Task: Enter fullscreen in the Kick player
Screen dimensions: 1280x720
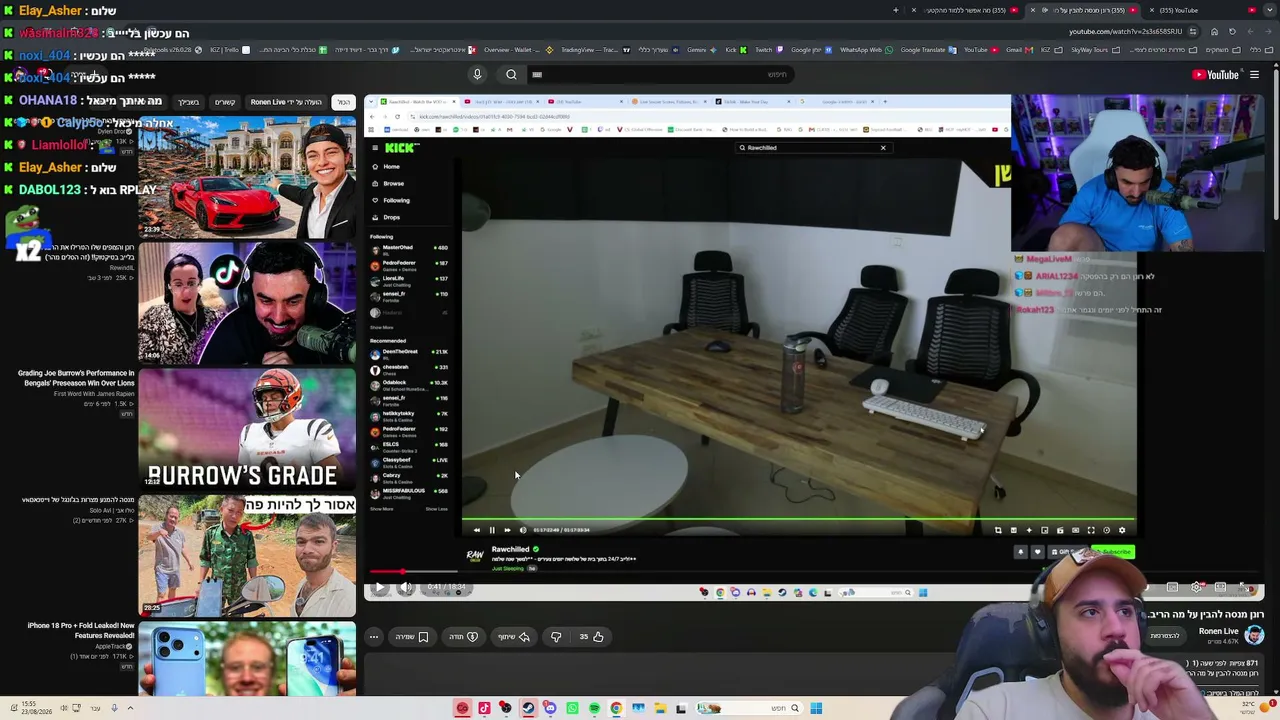Action: tap(1091, 530)
